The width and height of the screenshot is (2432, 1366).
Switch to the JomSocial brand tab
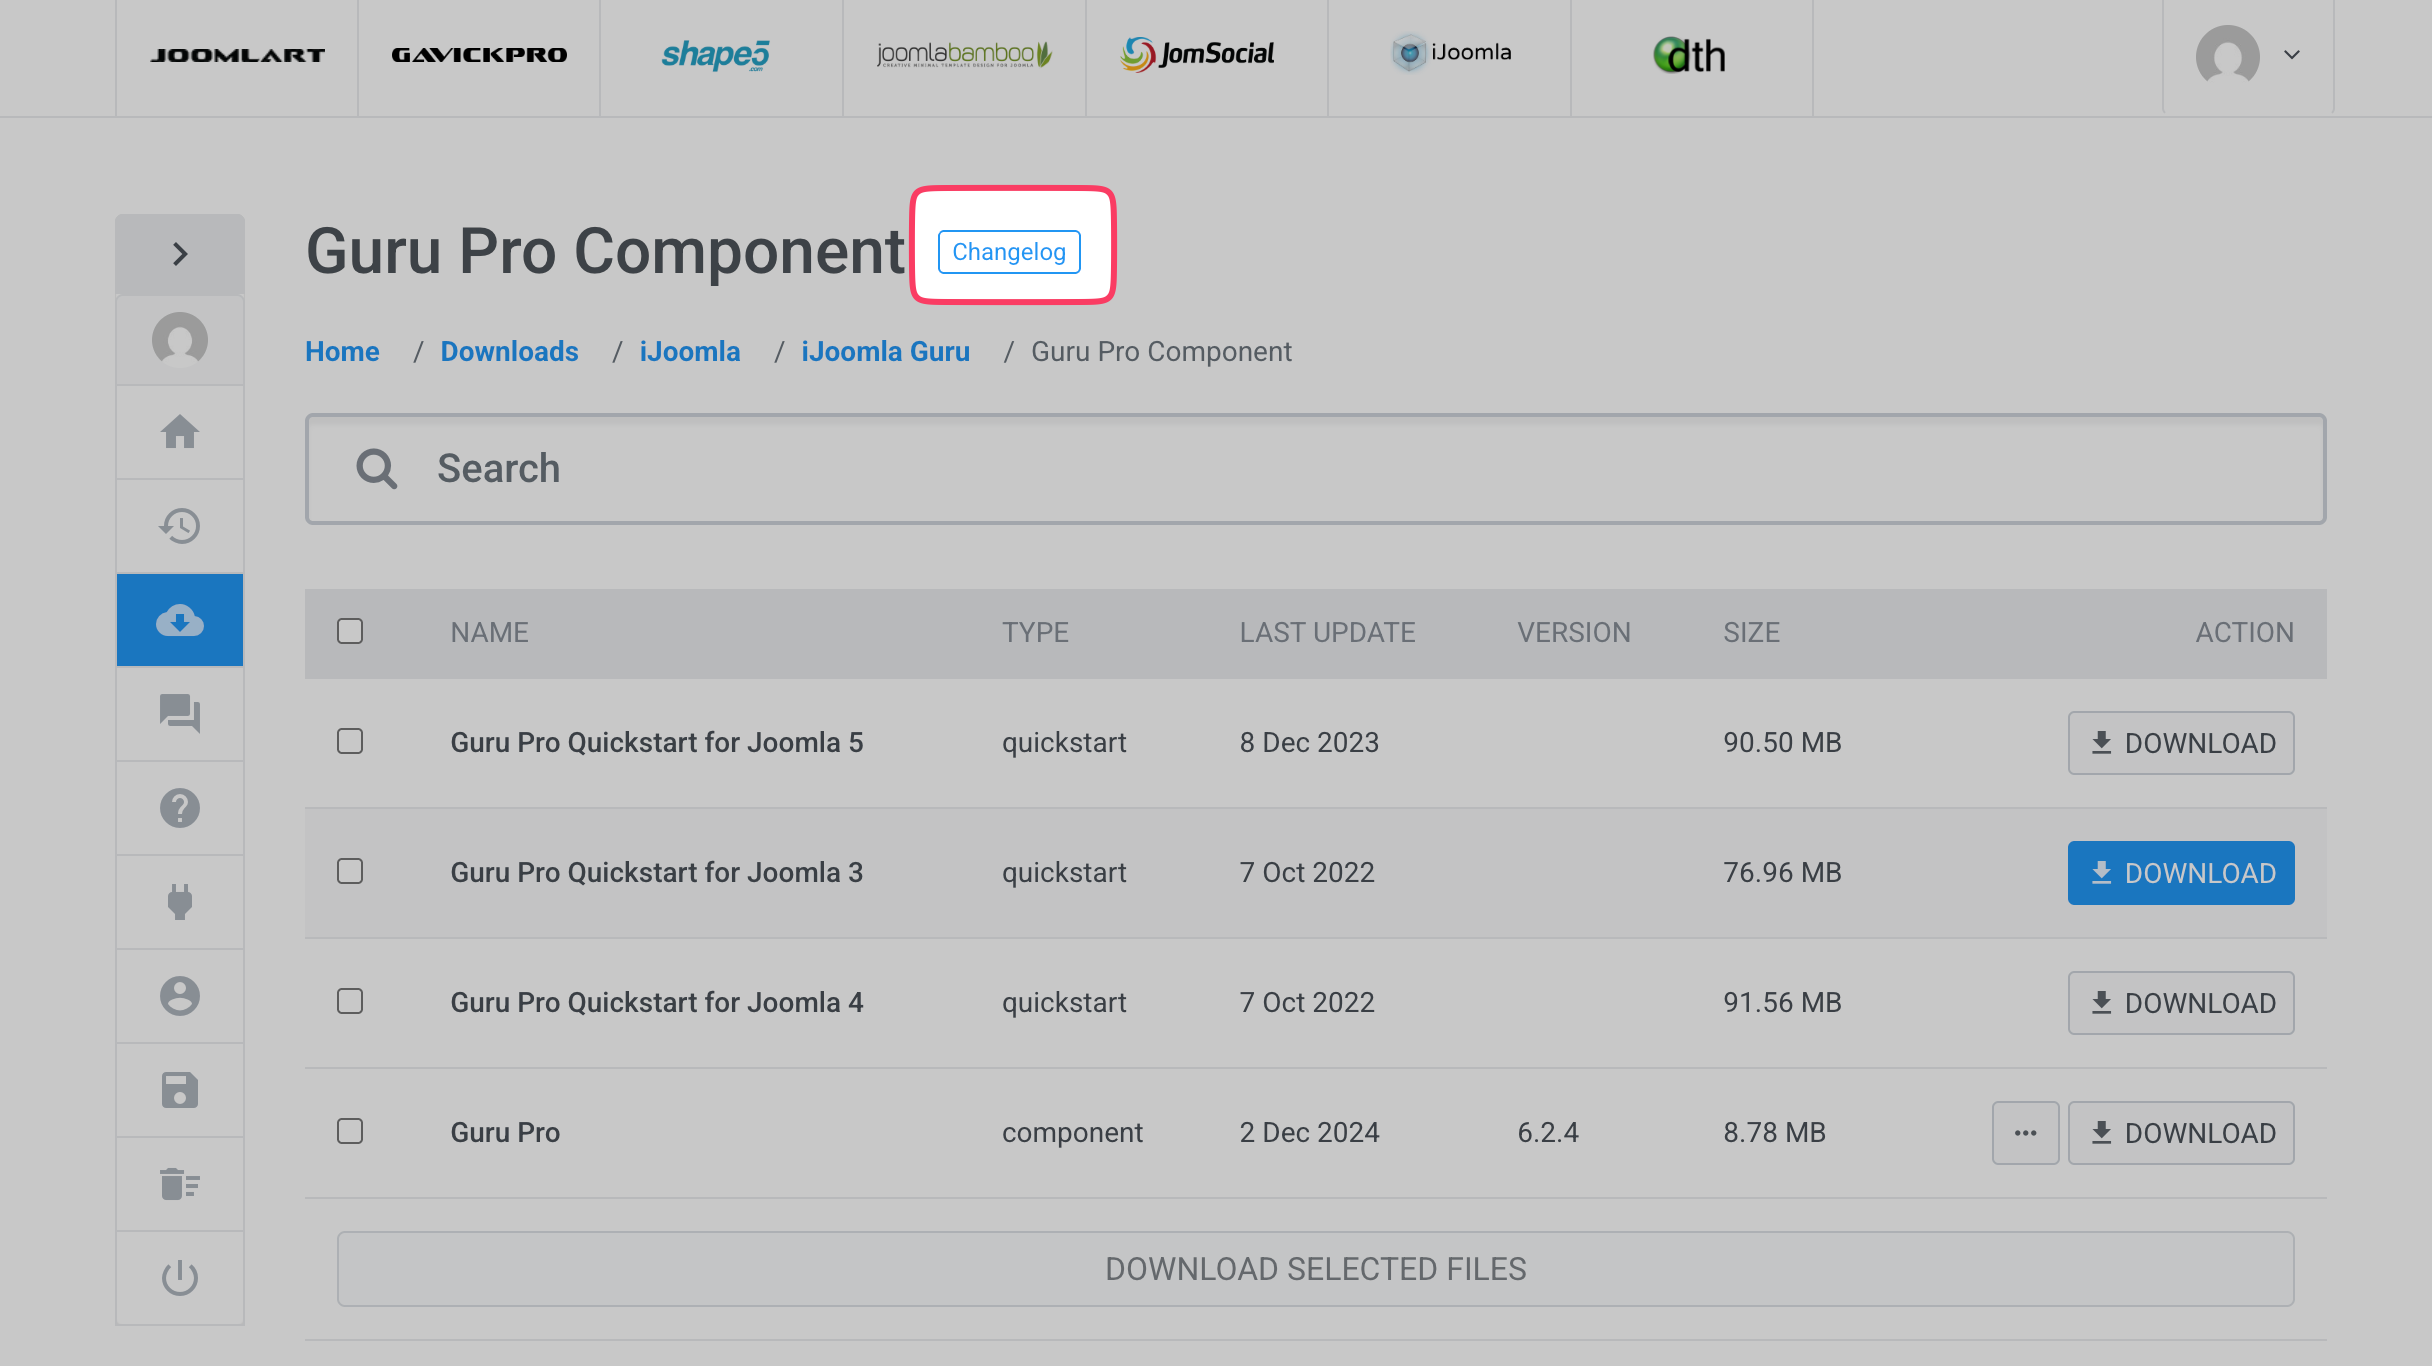point(1198,55)
